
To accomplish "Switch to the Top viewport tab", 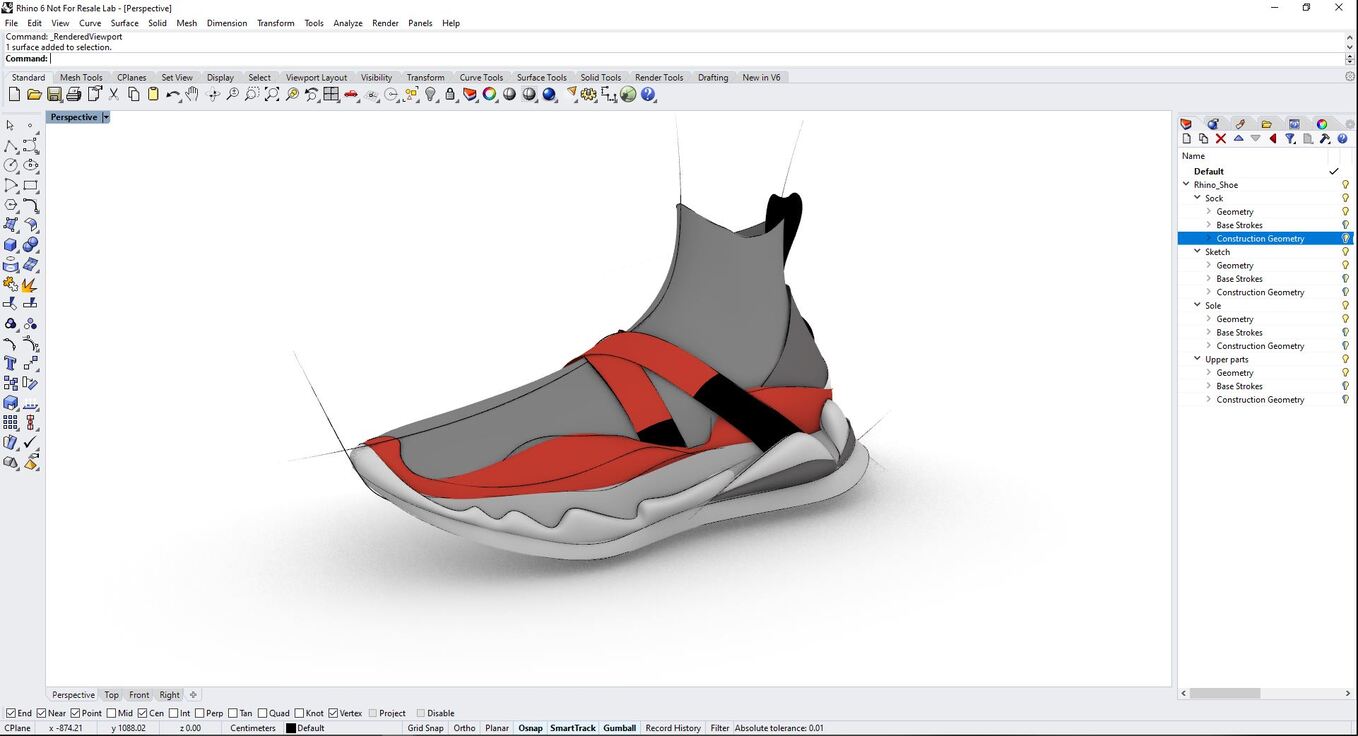I will pyautogui.click(x=111, y=695).
